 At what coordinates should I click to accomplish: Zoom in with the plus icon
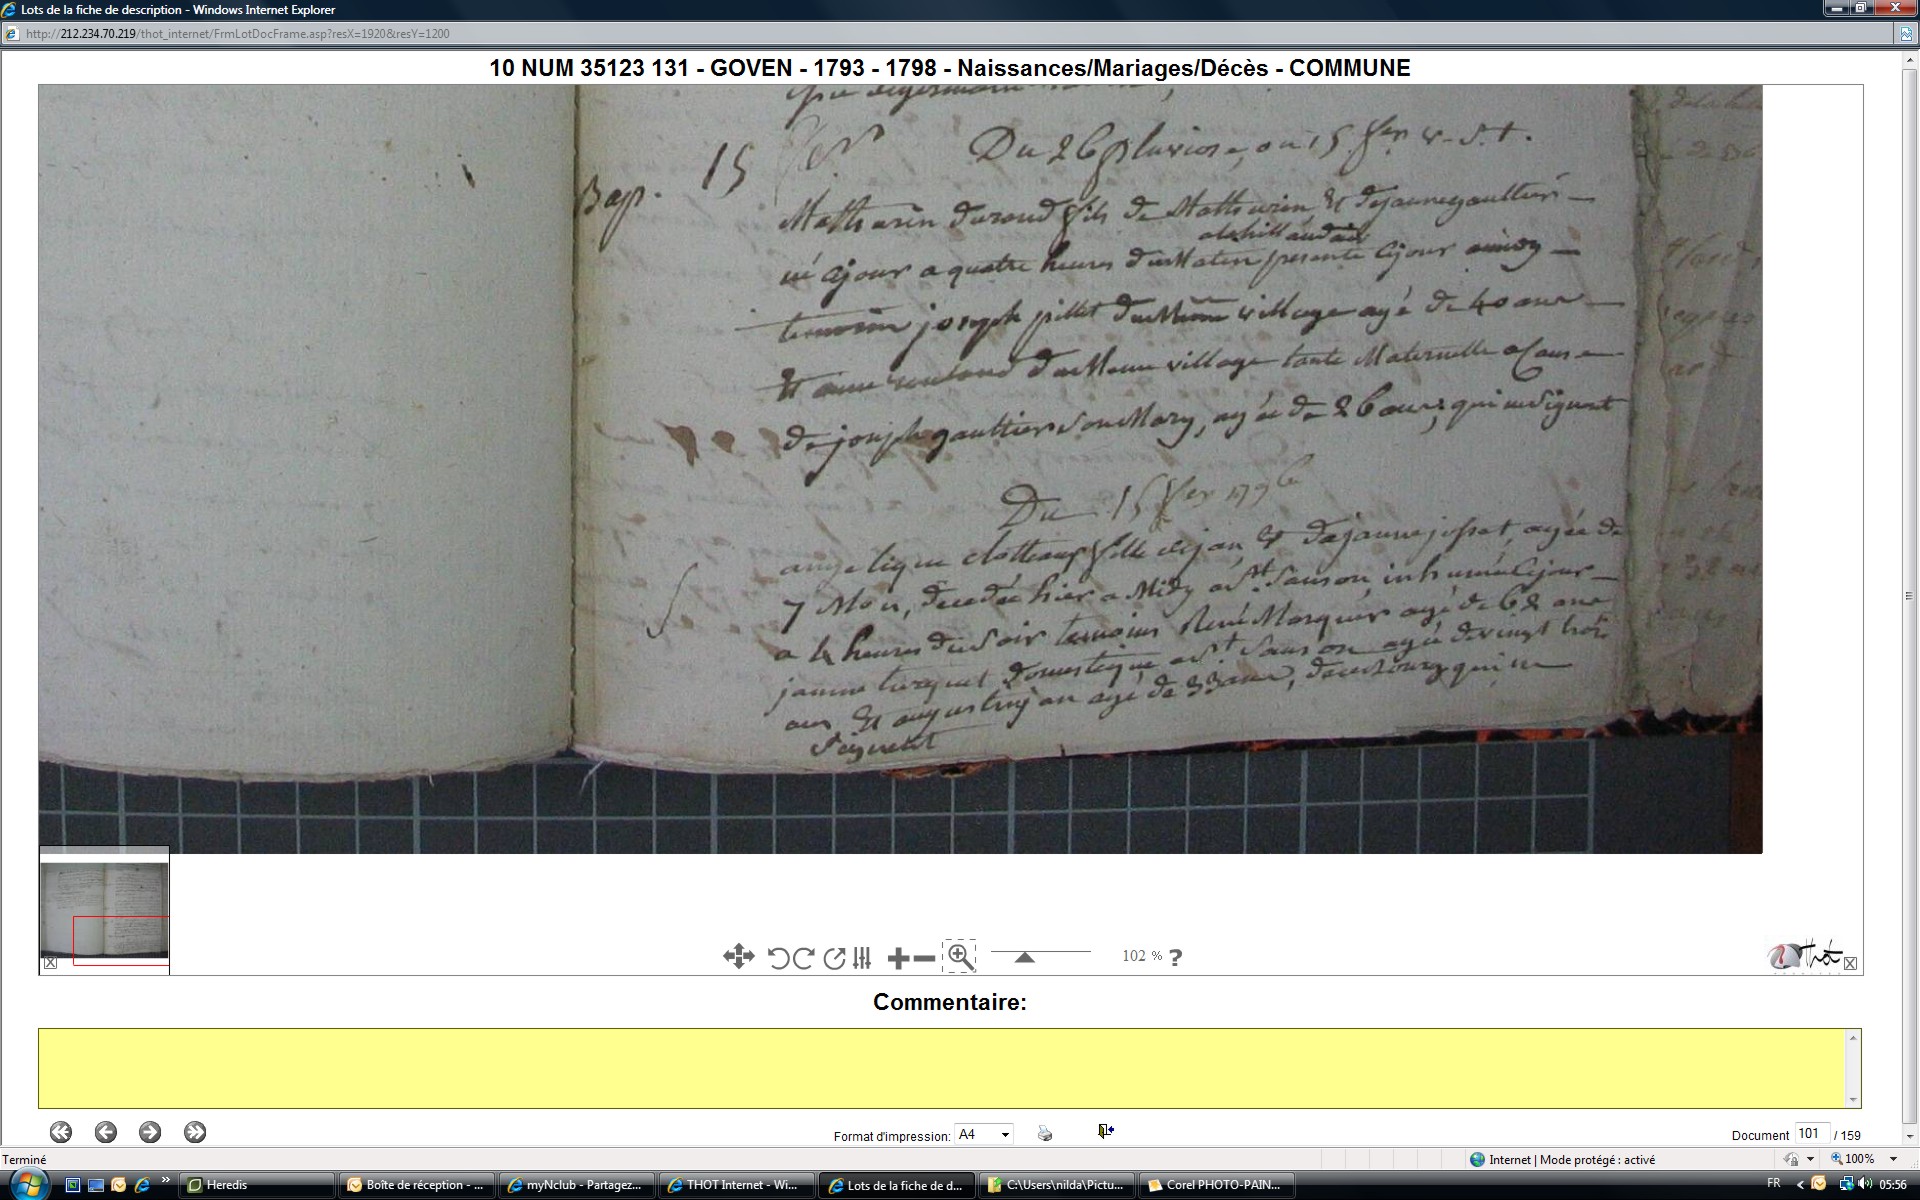(x=898, y=958)
